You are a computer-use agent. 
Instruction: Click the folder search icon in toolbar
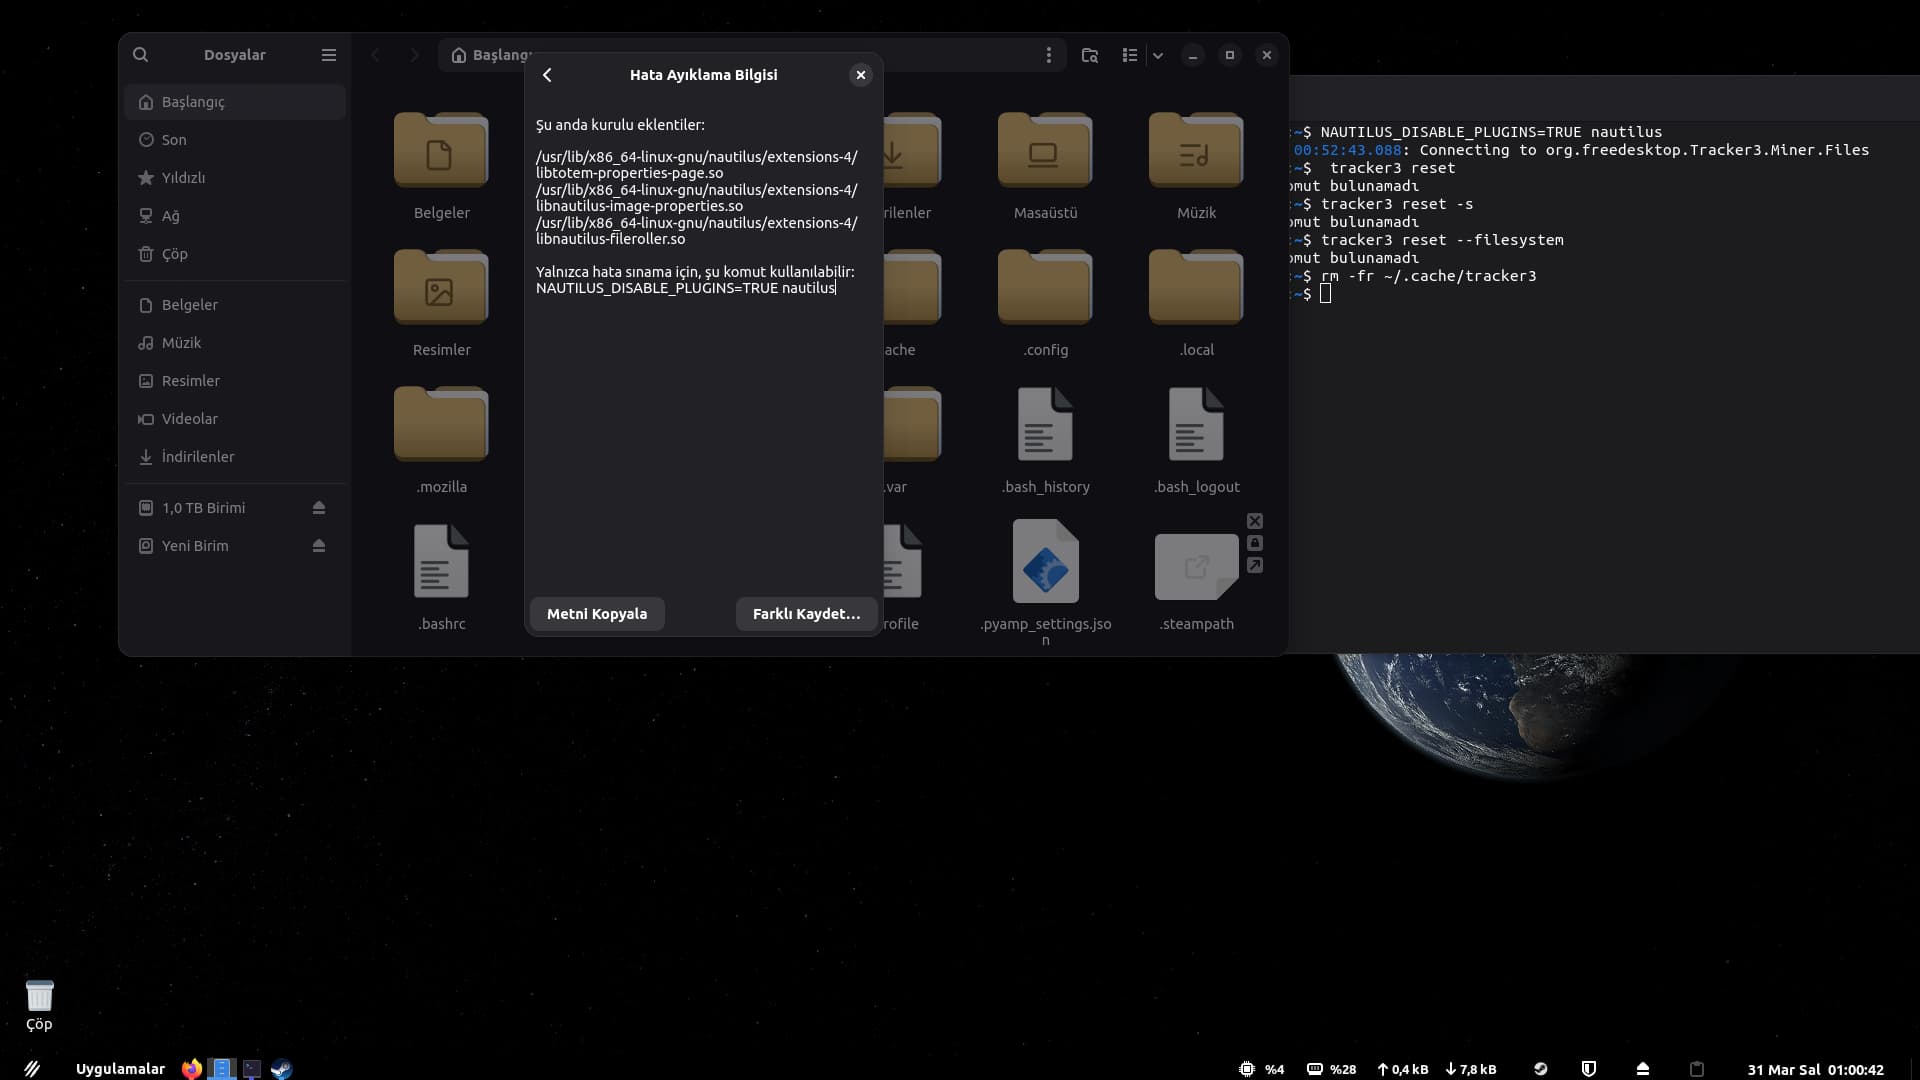point(1090,55)
